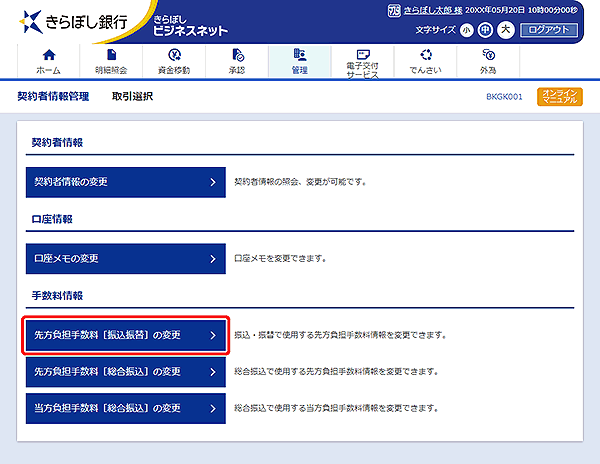Open the 承認 approval icon
Viewport: 600px width, 464px height.
click(x=237, y=54)
